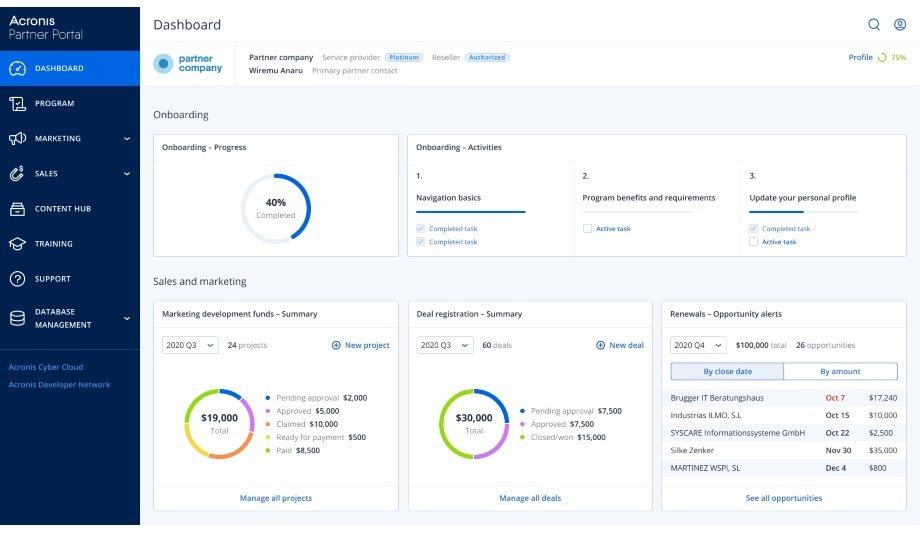Switch to the By amount tab

[840, 371]
